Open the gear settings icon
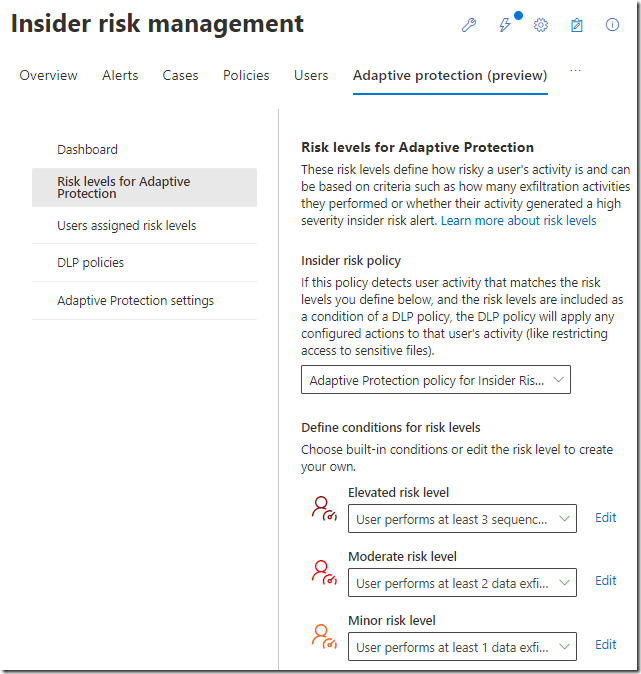Viewport: 641px width, 674px height. pos(541,25)
